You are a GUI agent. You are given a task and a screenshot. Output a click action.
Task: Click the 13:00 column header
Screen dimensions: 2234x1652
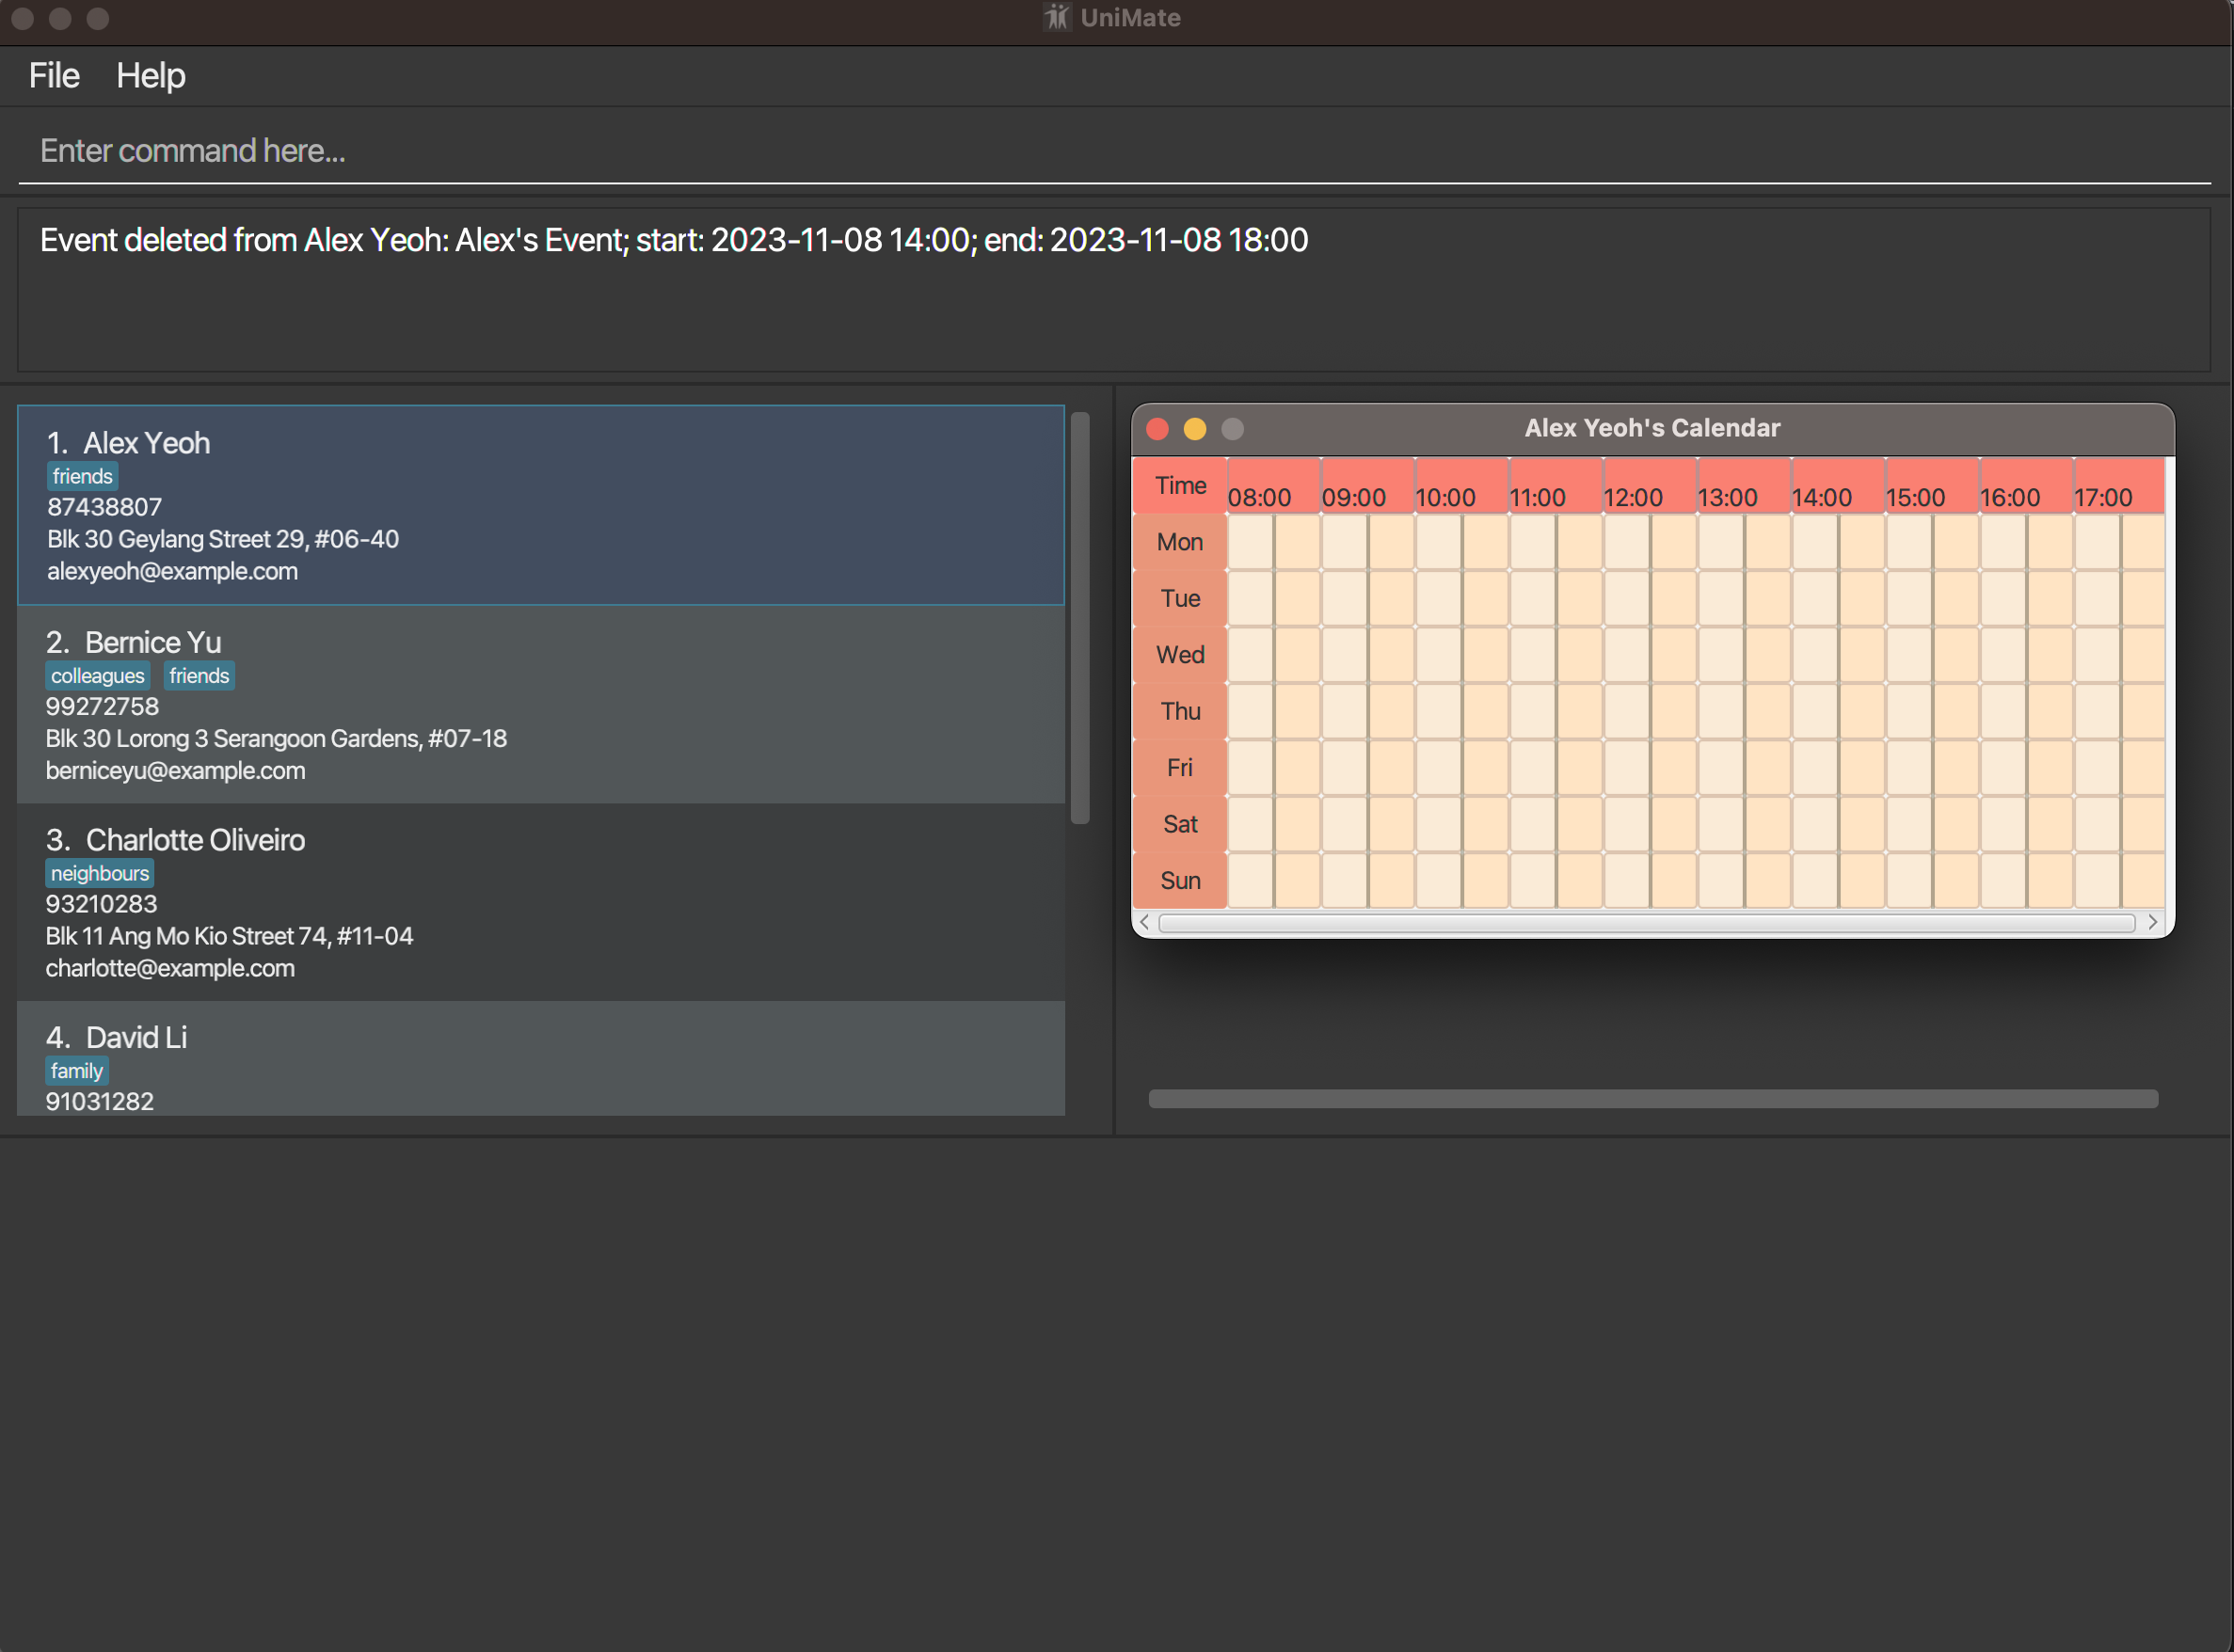pos(1744,486)
